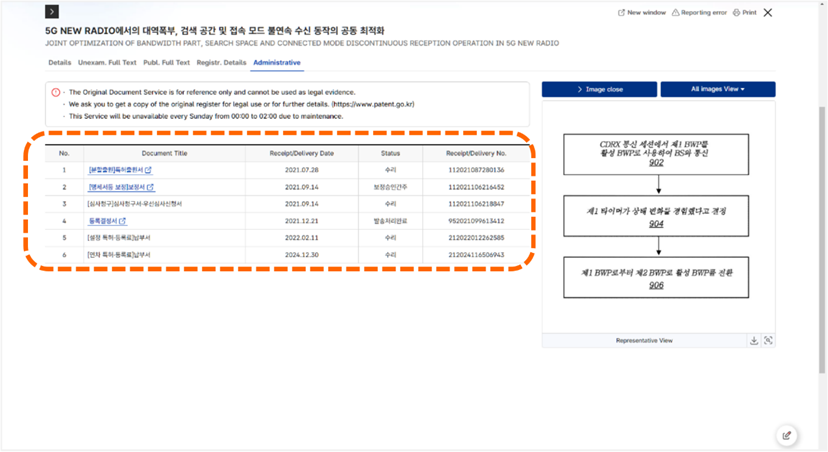Go to the Publ. Full Text tab
The width and height of the screenshot is (828, 452).
pyautogui.click(x=166, y=62)
